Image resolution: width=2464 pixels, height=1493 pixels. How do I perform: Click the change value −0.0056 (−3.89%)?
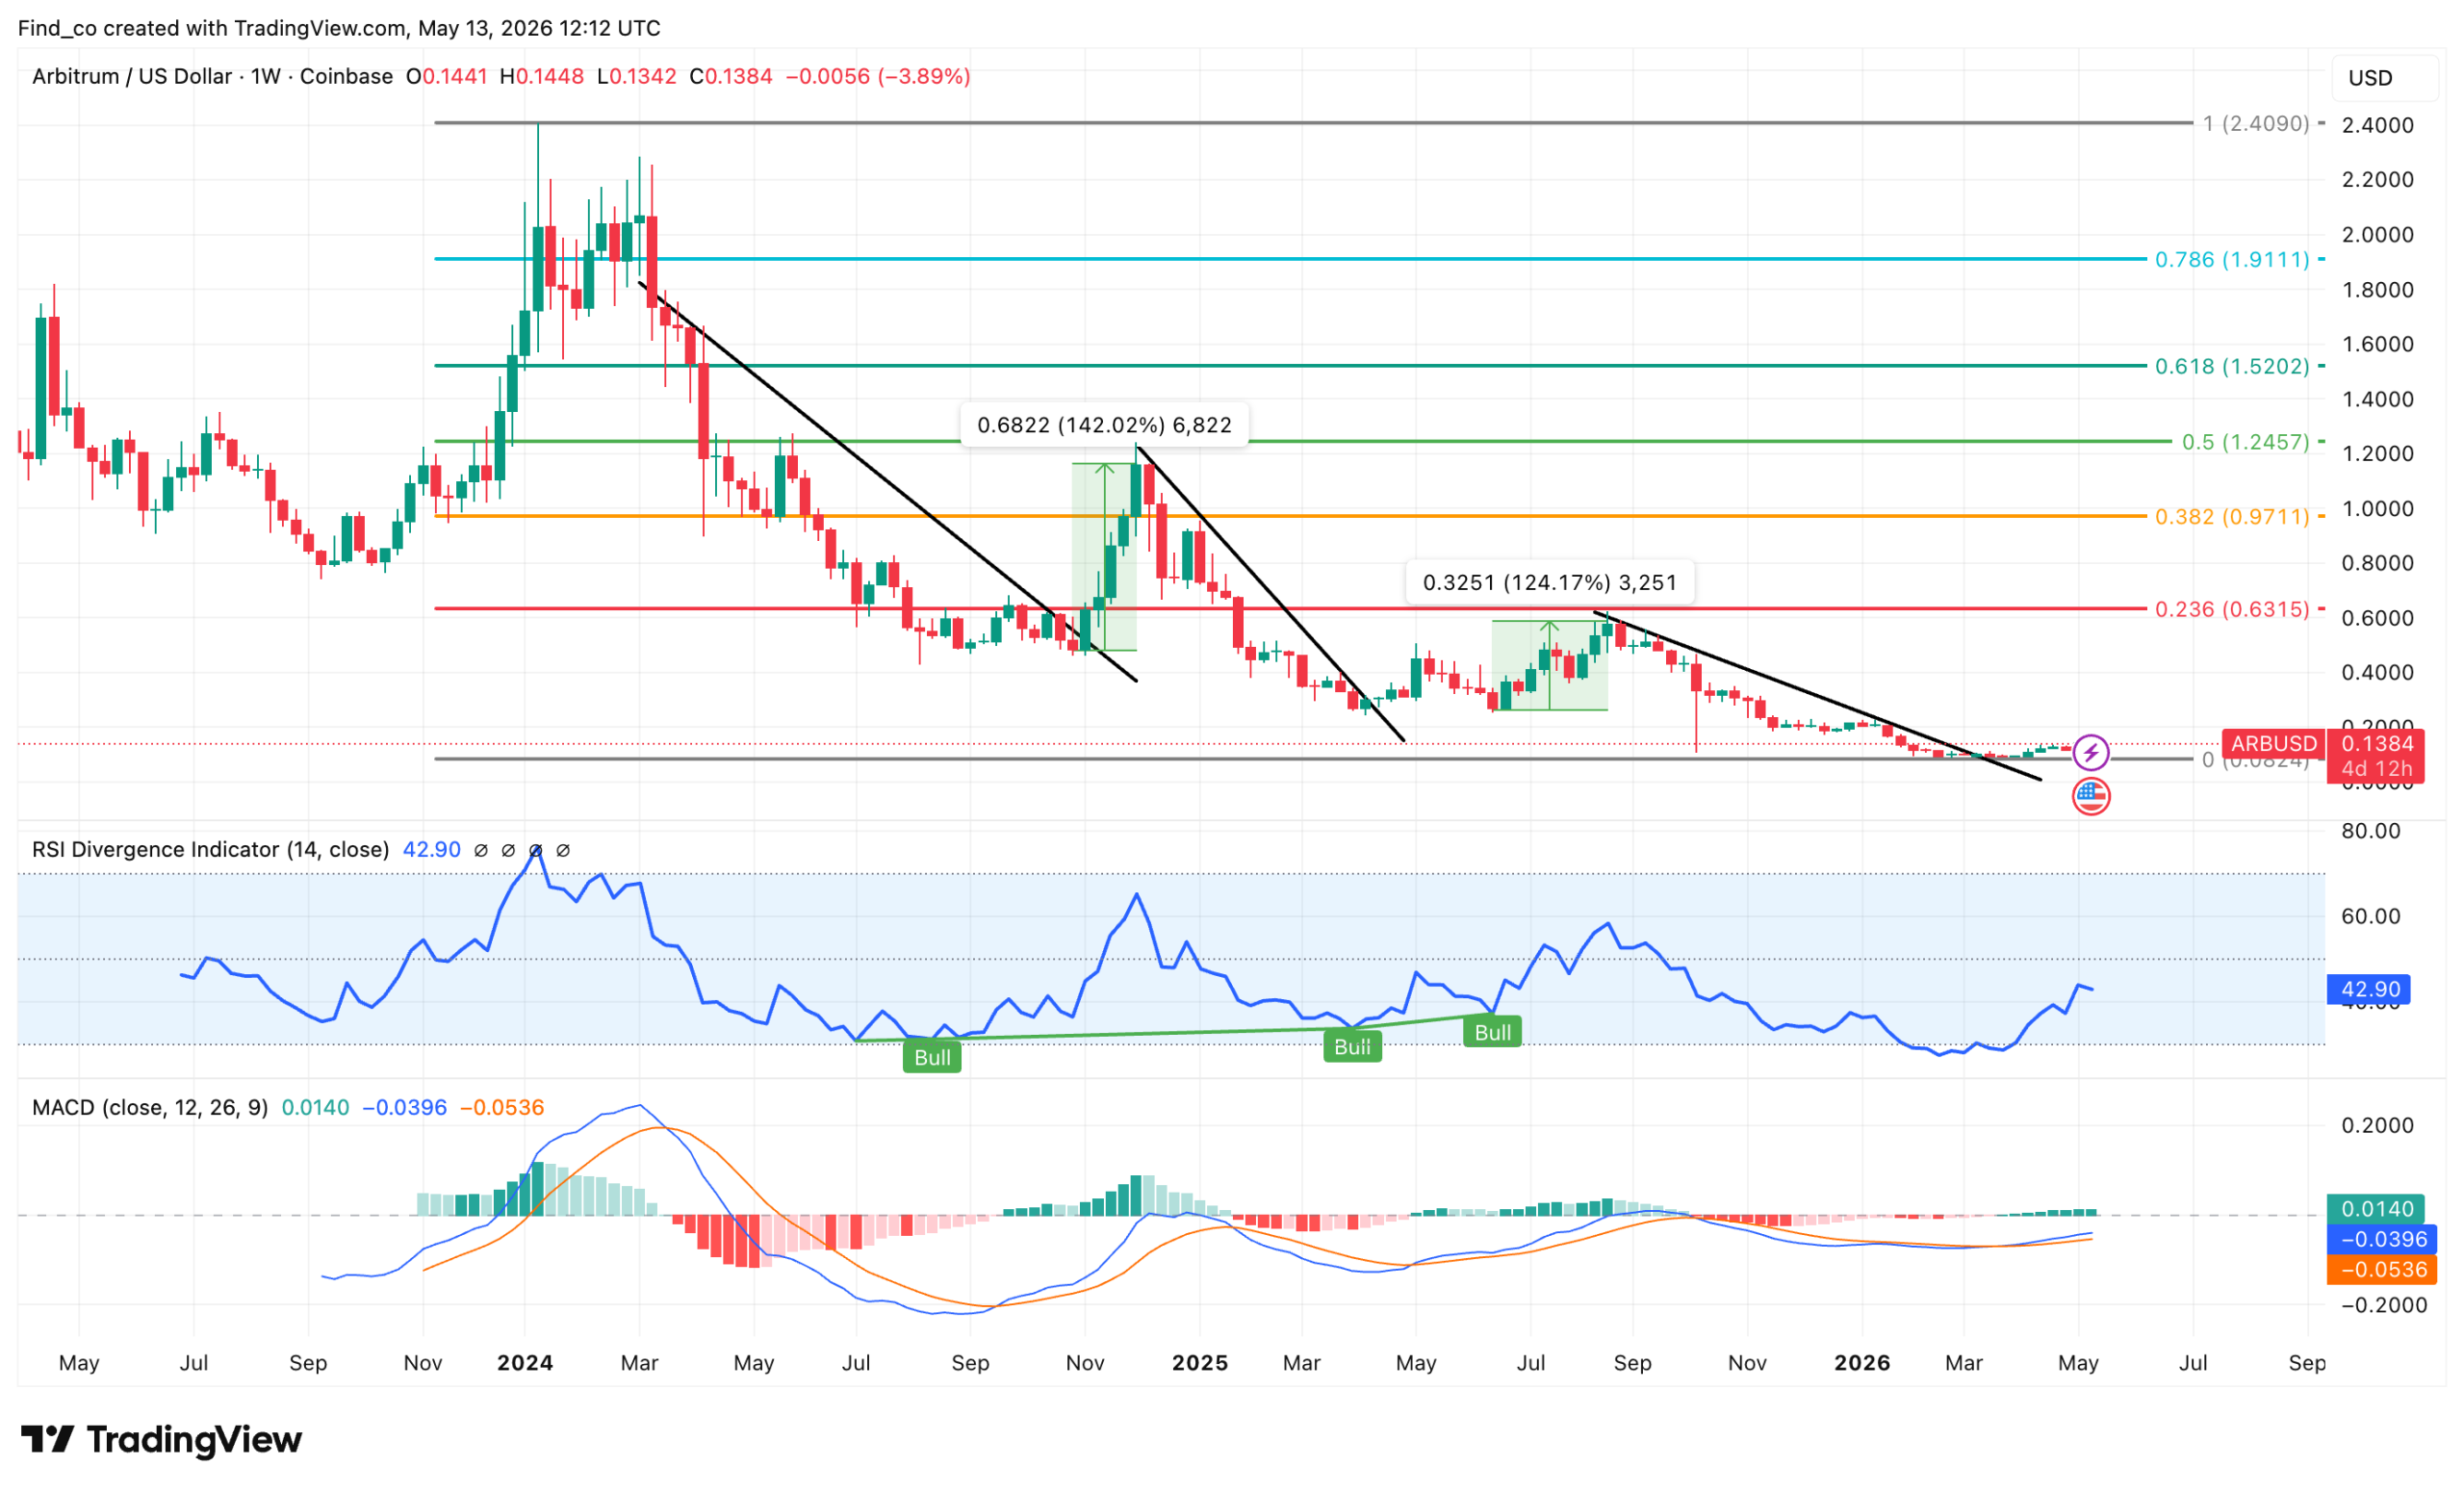point(878,76)
